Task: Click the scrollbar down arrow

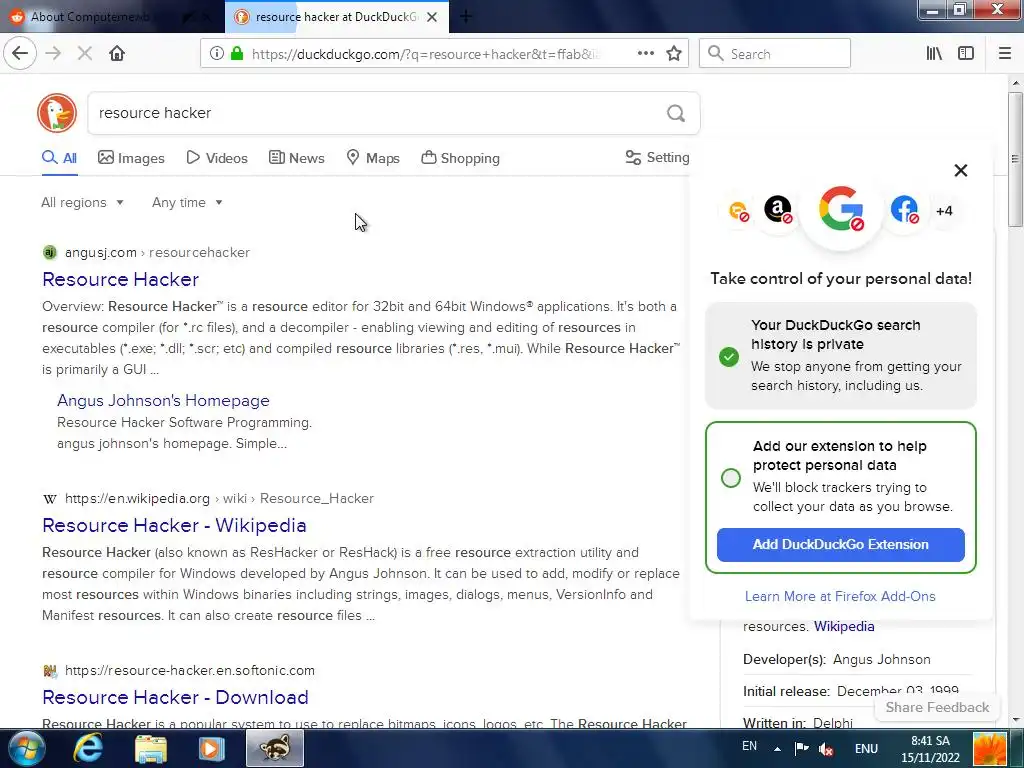Action: 1015,720
